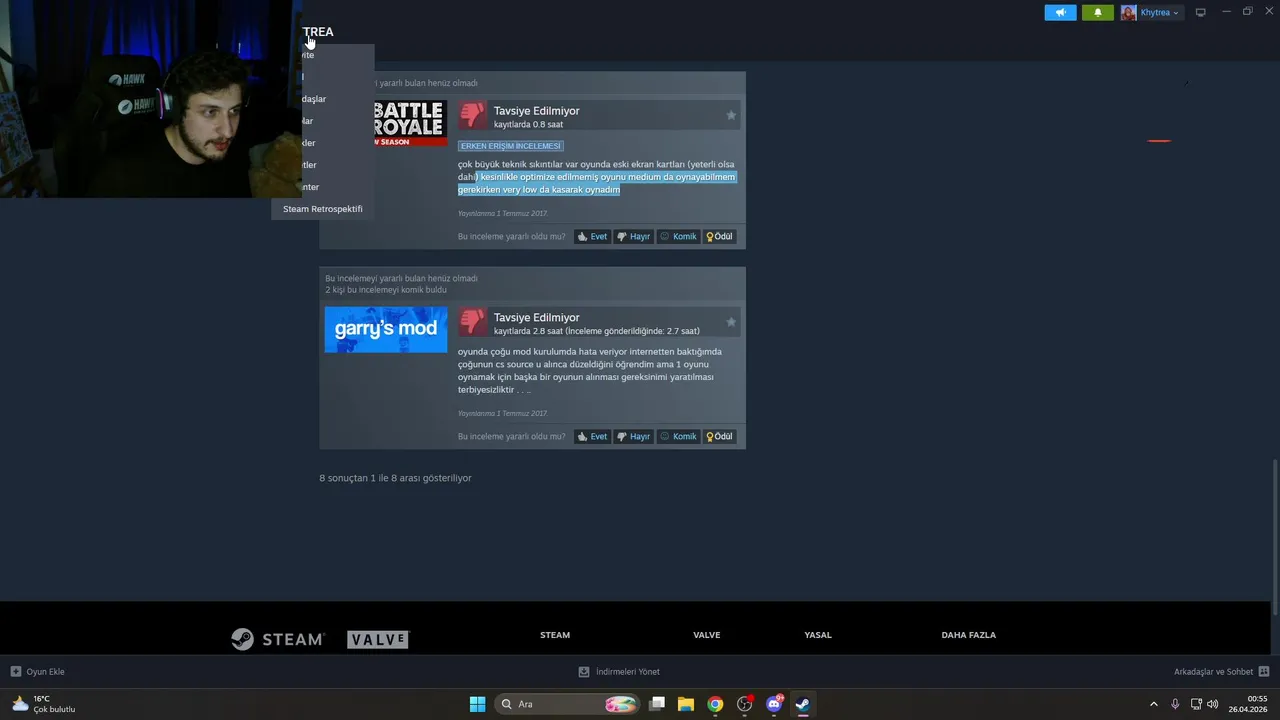Open 'İndirmeleri Yönet' downloads manager
Image resolution: width=1280 pixels, height=720 pixels.
click(619, 672)
